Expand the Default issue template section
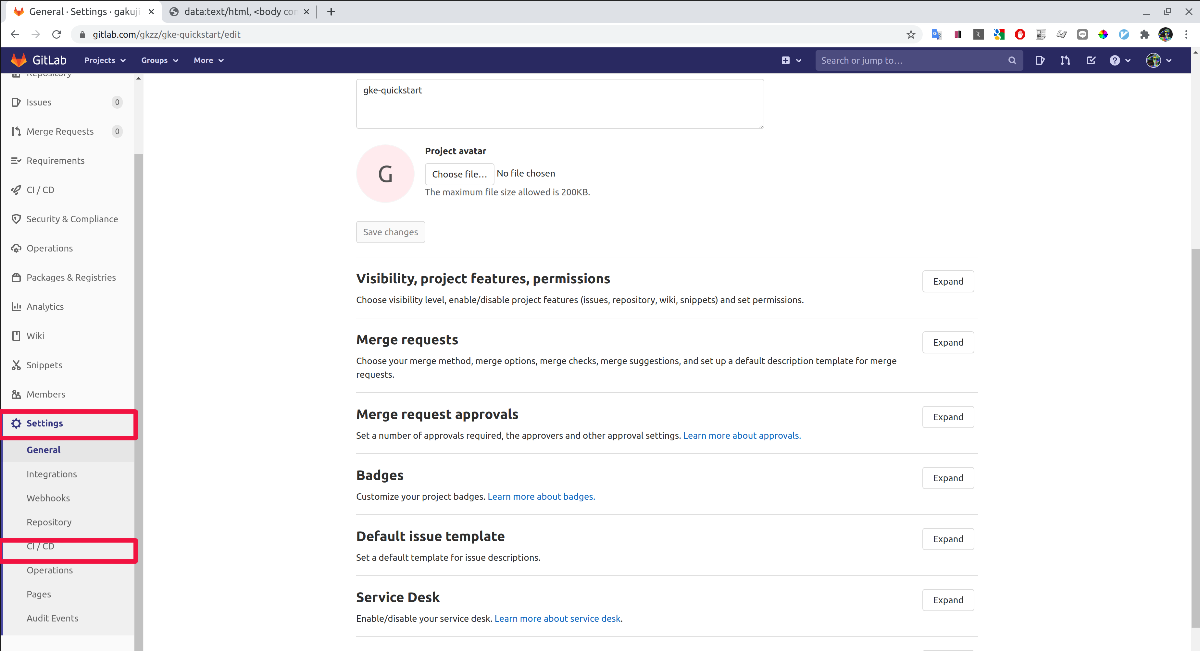Viewport: 1200px width, 651px height. click(948, 539)
